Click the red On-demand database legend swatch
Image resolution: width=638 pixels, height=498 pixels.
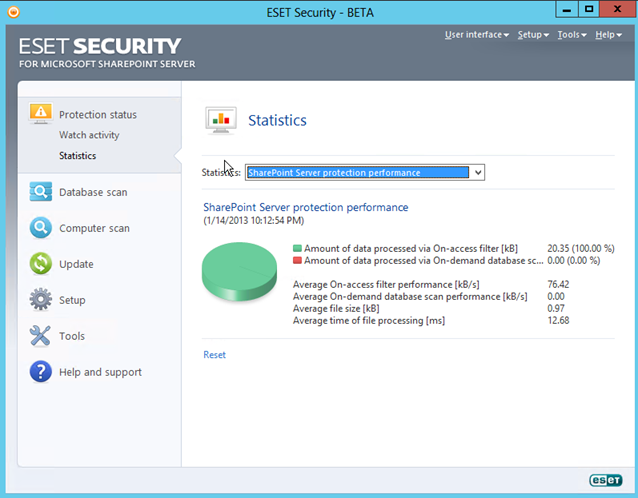click(297, 260)
